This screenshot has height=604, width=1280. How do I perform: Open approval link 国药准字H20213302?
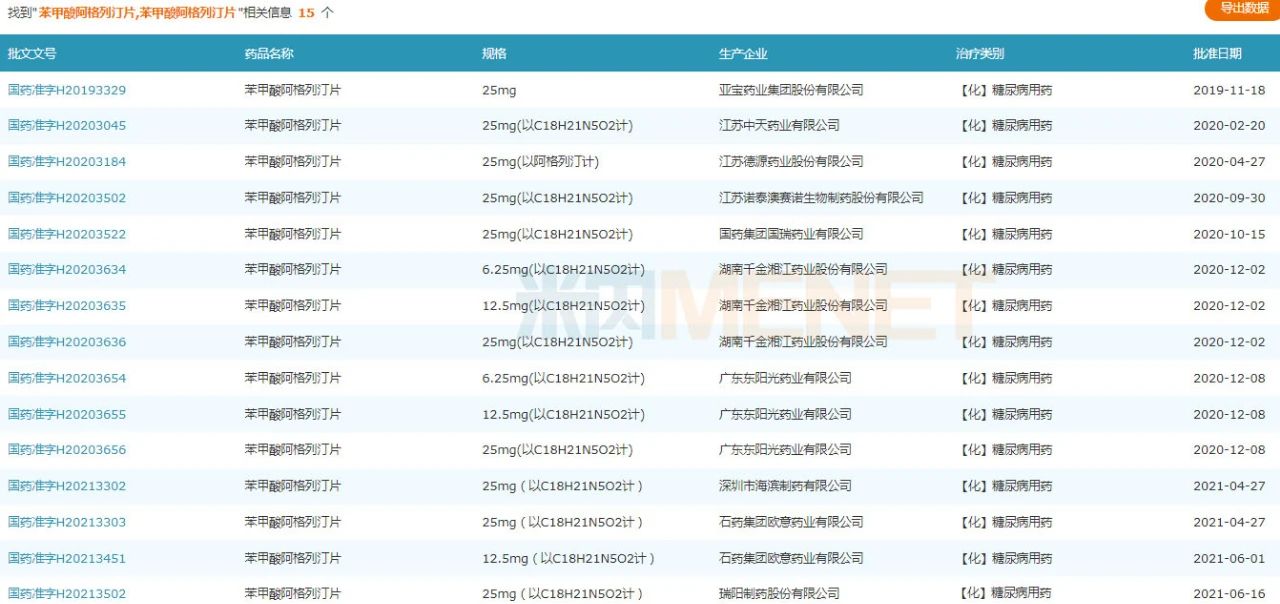pos(67,486)
